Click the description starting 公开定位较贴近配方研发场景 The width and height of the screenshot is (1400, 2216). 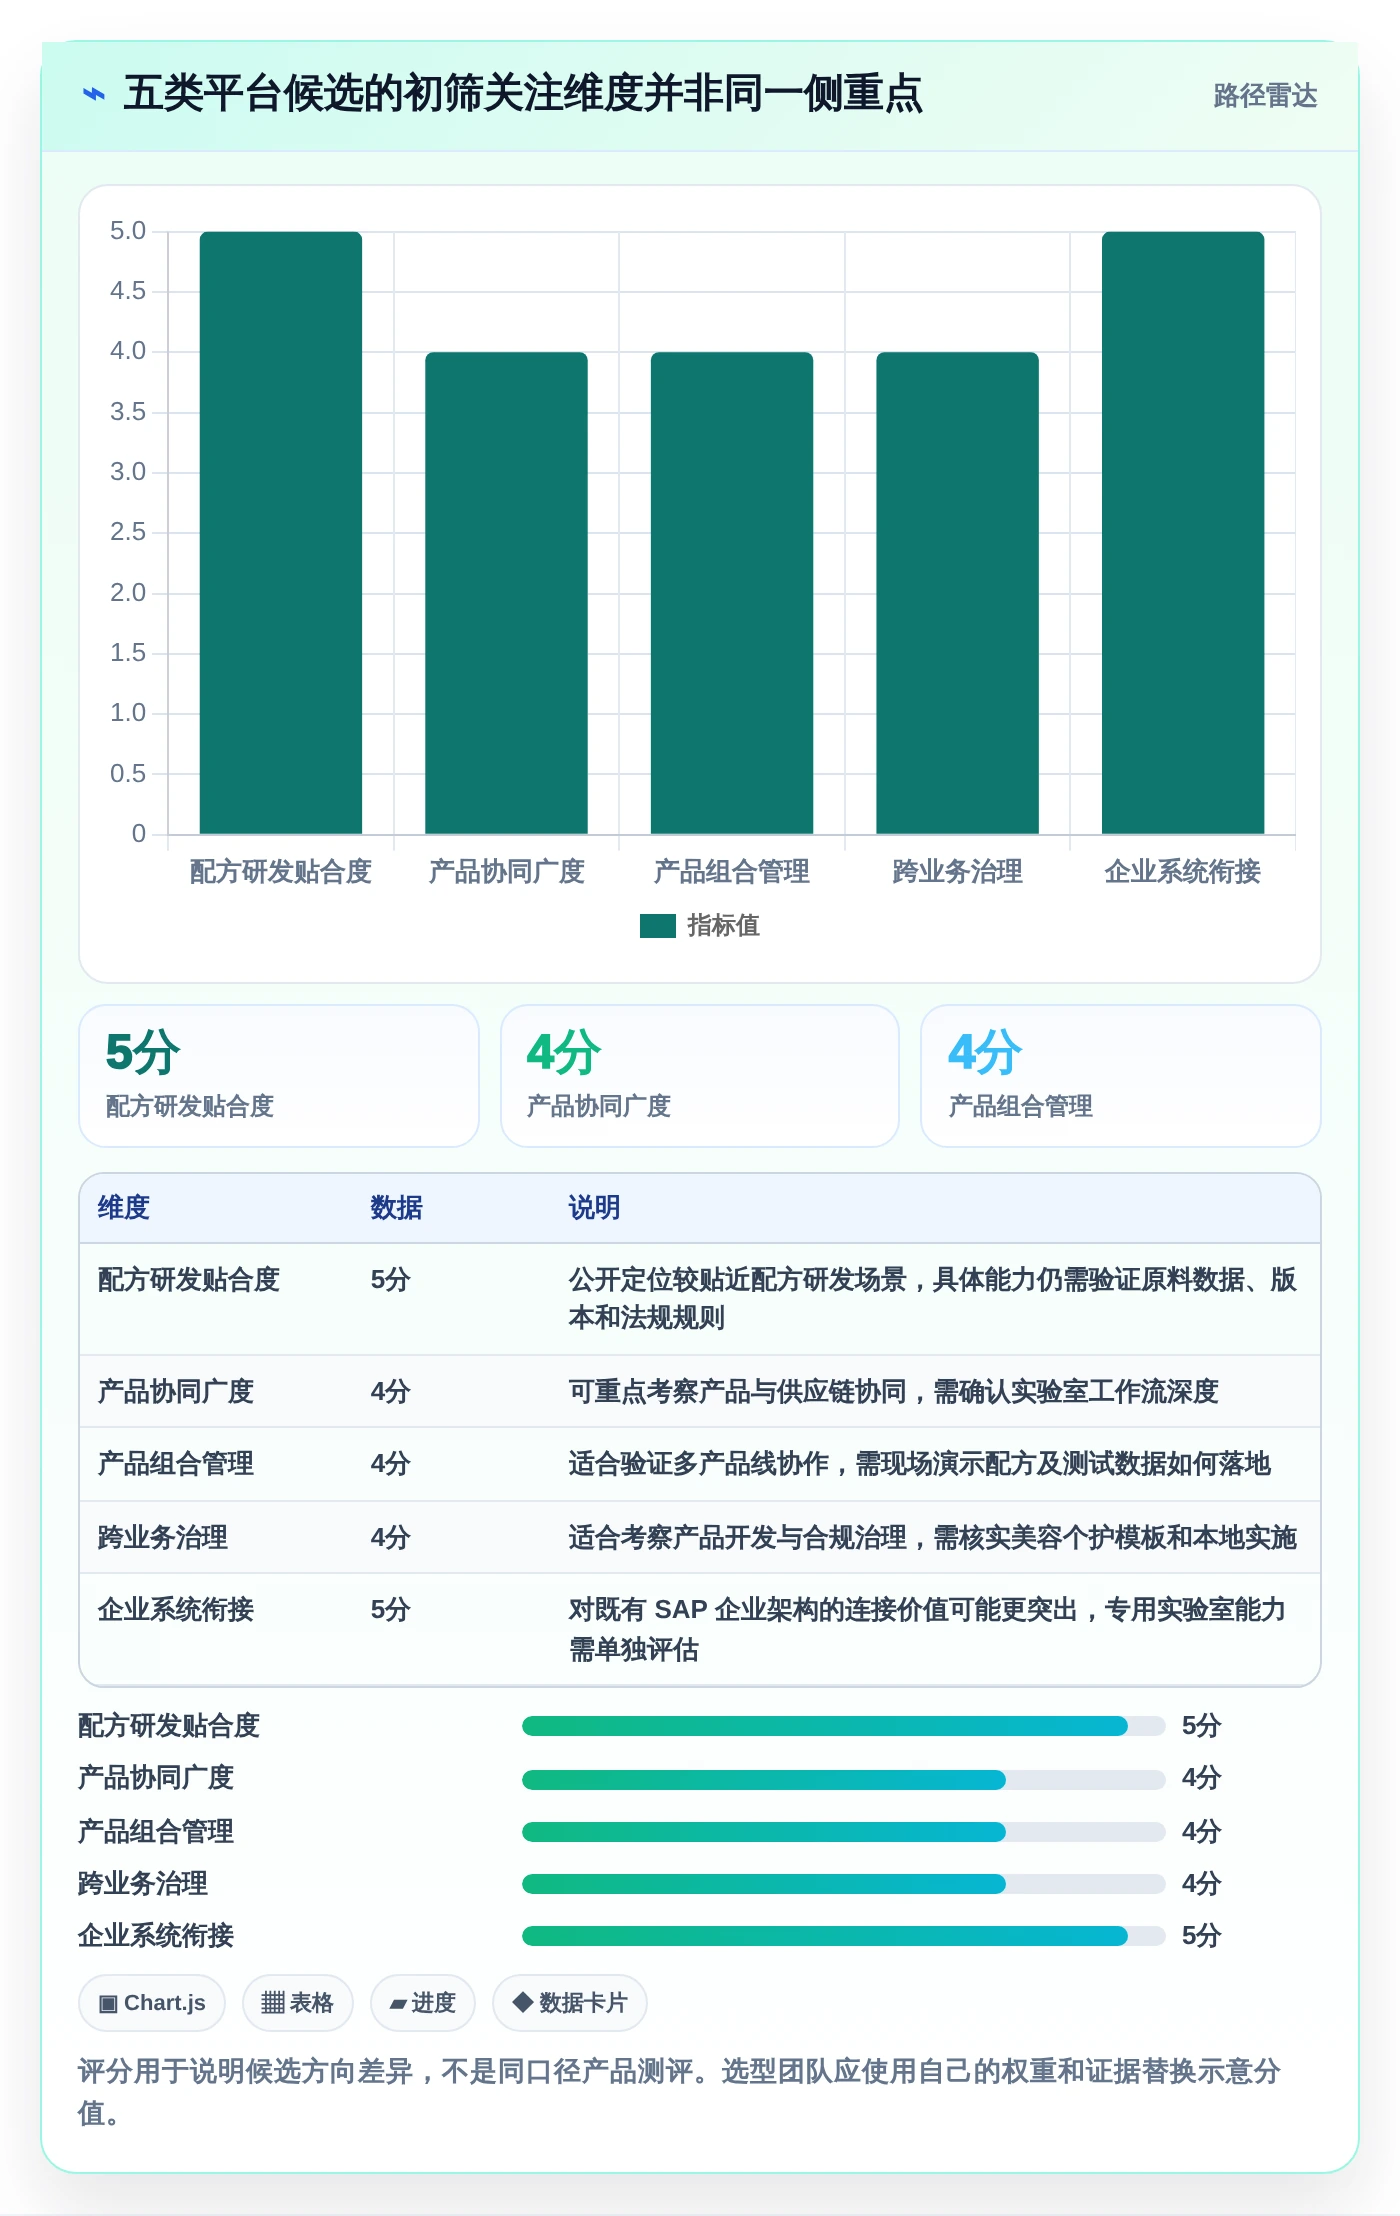(x=933, y=1299)
